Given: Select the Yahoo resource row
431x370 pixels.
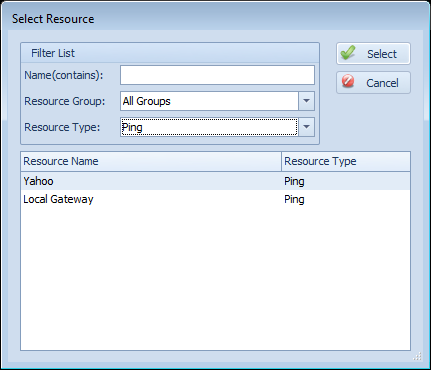Looking at the screenshot, I should (215, 181).
